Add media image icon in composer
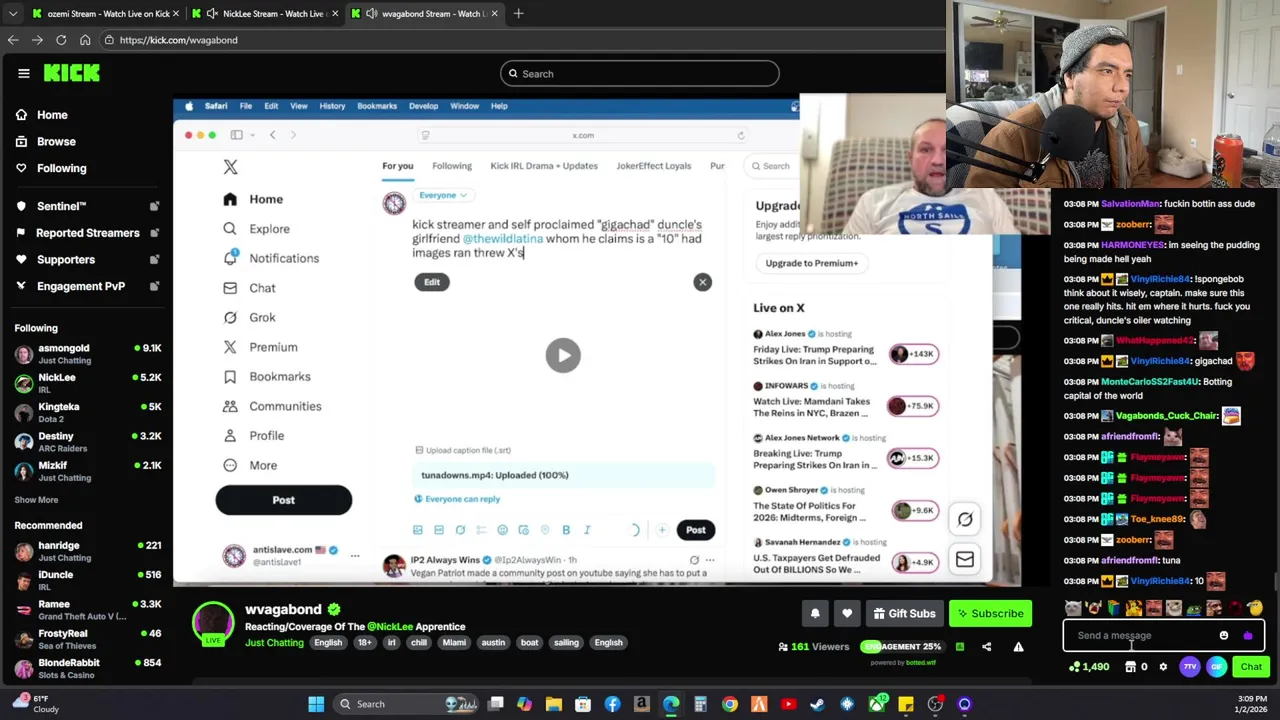 pyautogui.click(x=418, y=530)
